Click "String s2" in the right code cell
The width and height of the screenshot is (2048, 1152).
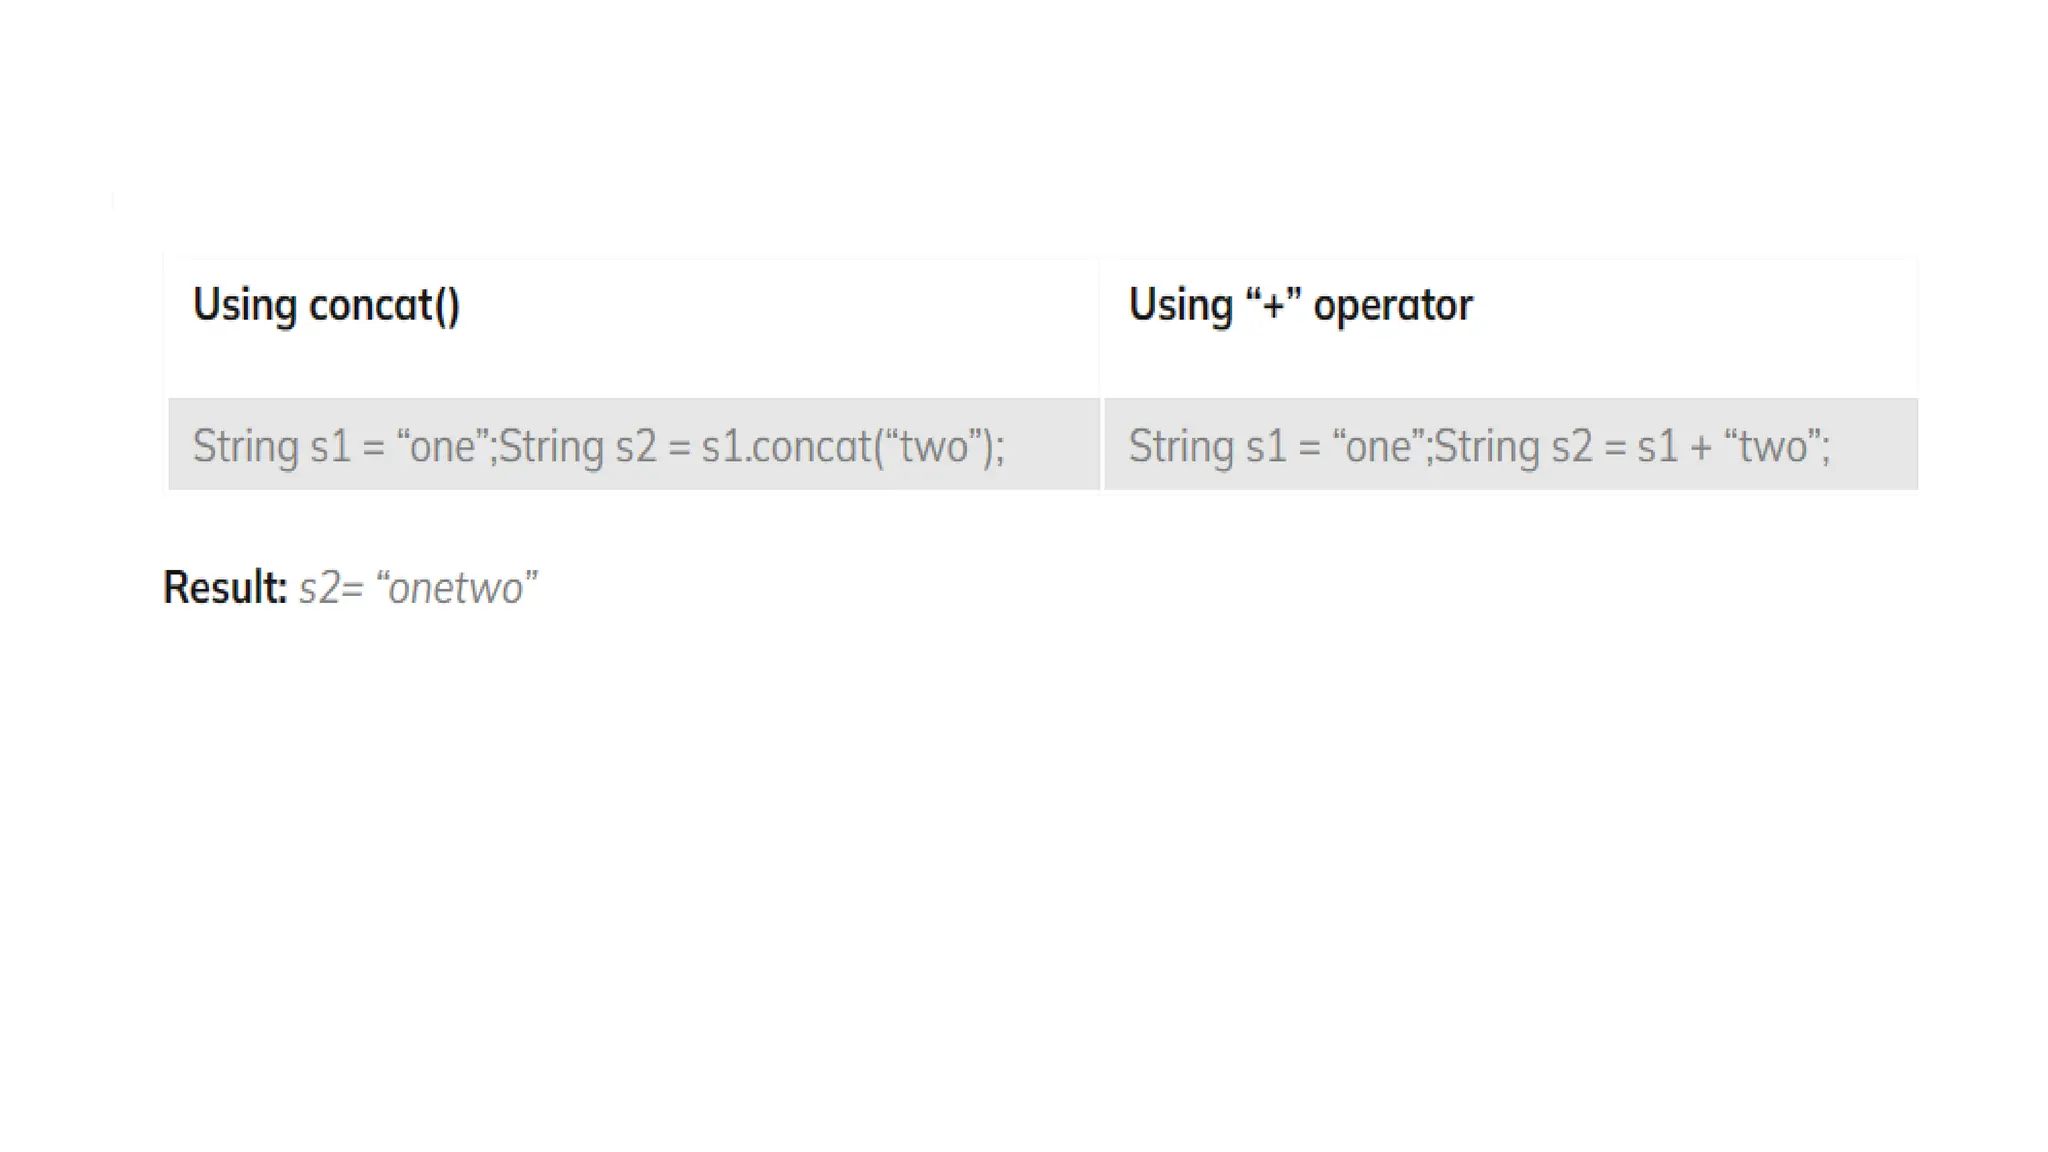1514,446
